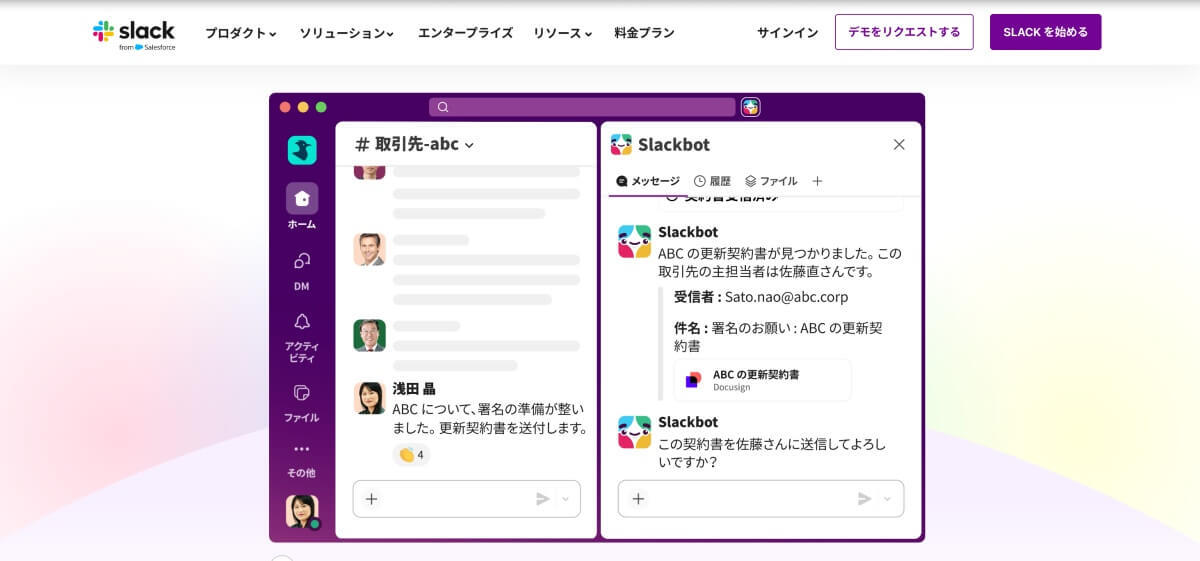Open the プロダクト dropdown menu
1200x561 pixels.
pyautogui.click(x=241, y=33)
